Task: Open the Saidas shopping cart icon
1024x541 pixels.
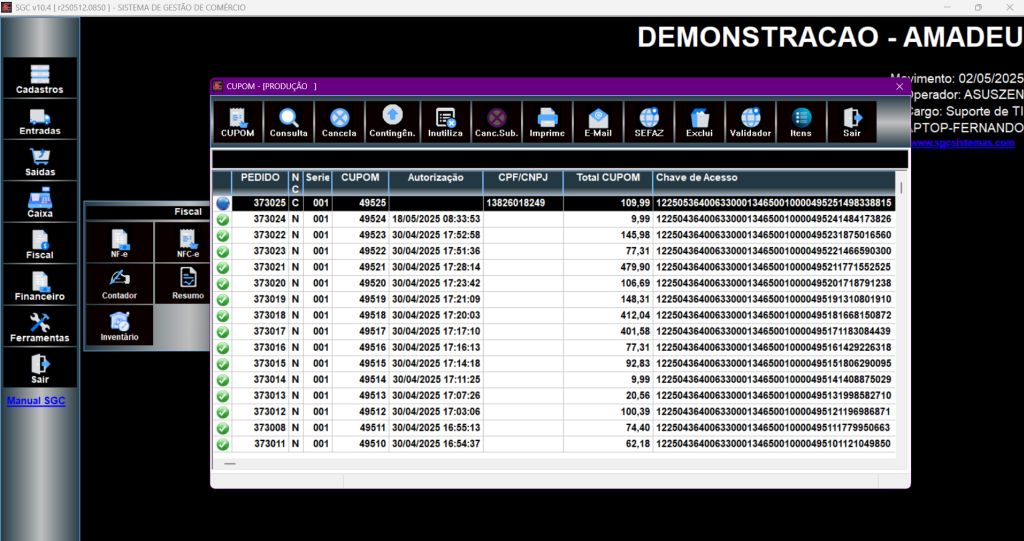Action: [x=40, y=161]
